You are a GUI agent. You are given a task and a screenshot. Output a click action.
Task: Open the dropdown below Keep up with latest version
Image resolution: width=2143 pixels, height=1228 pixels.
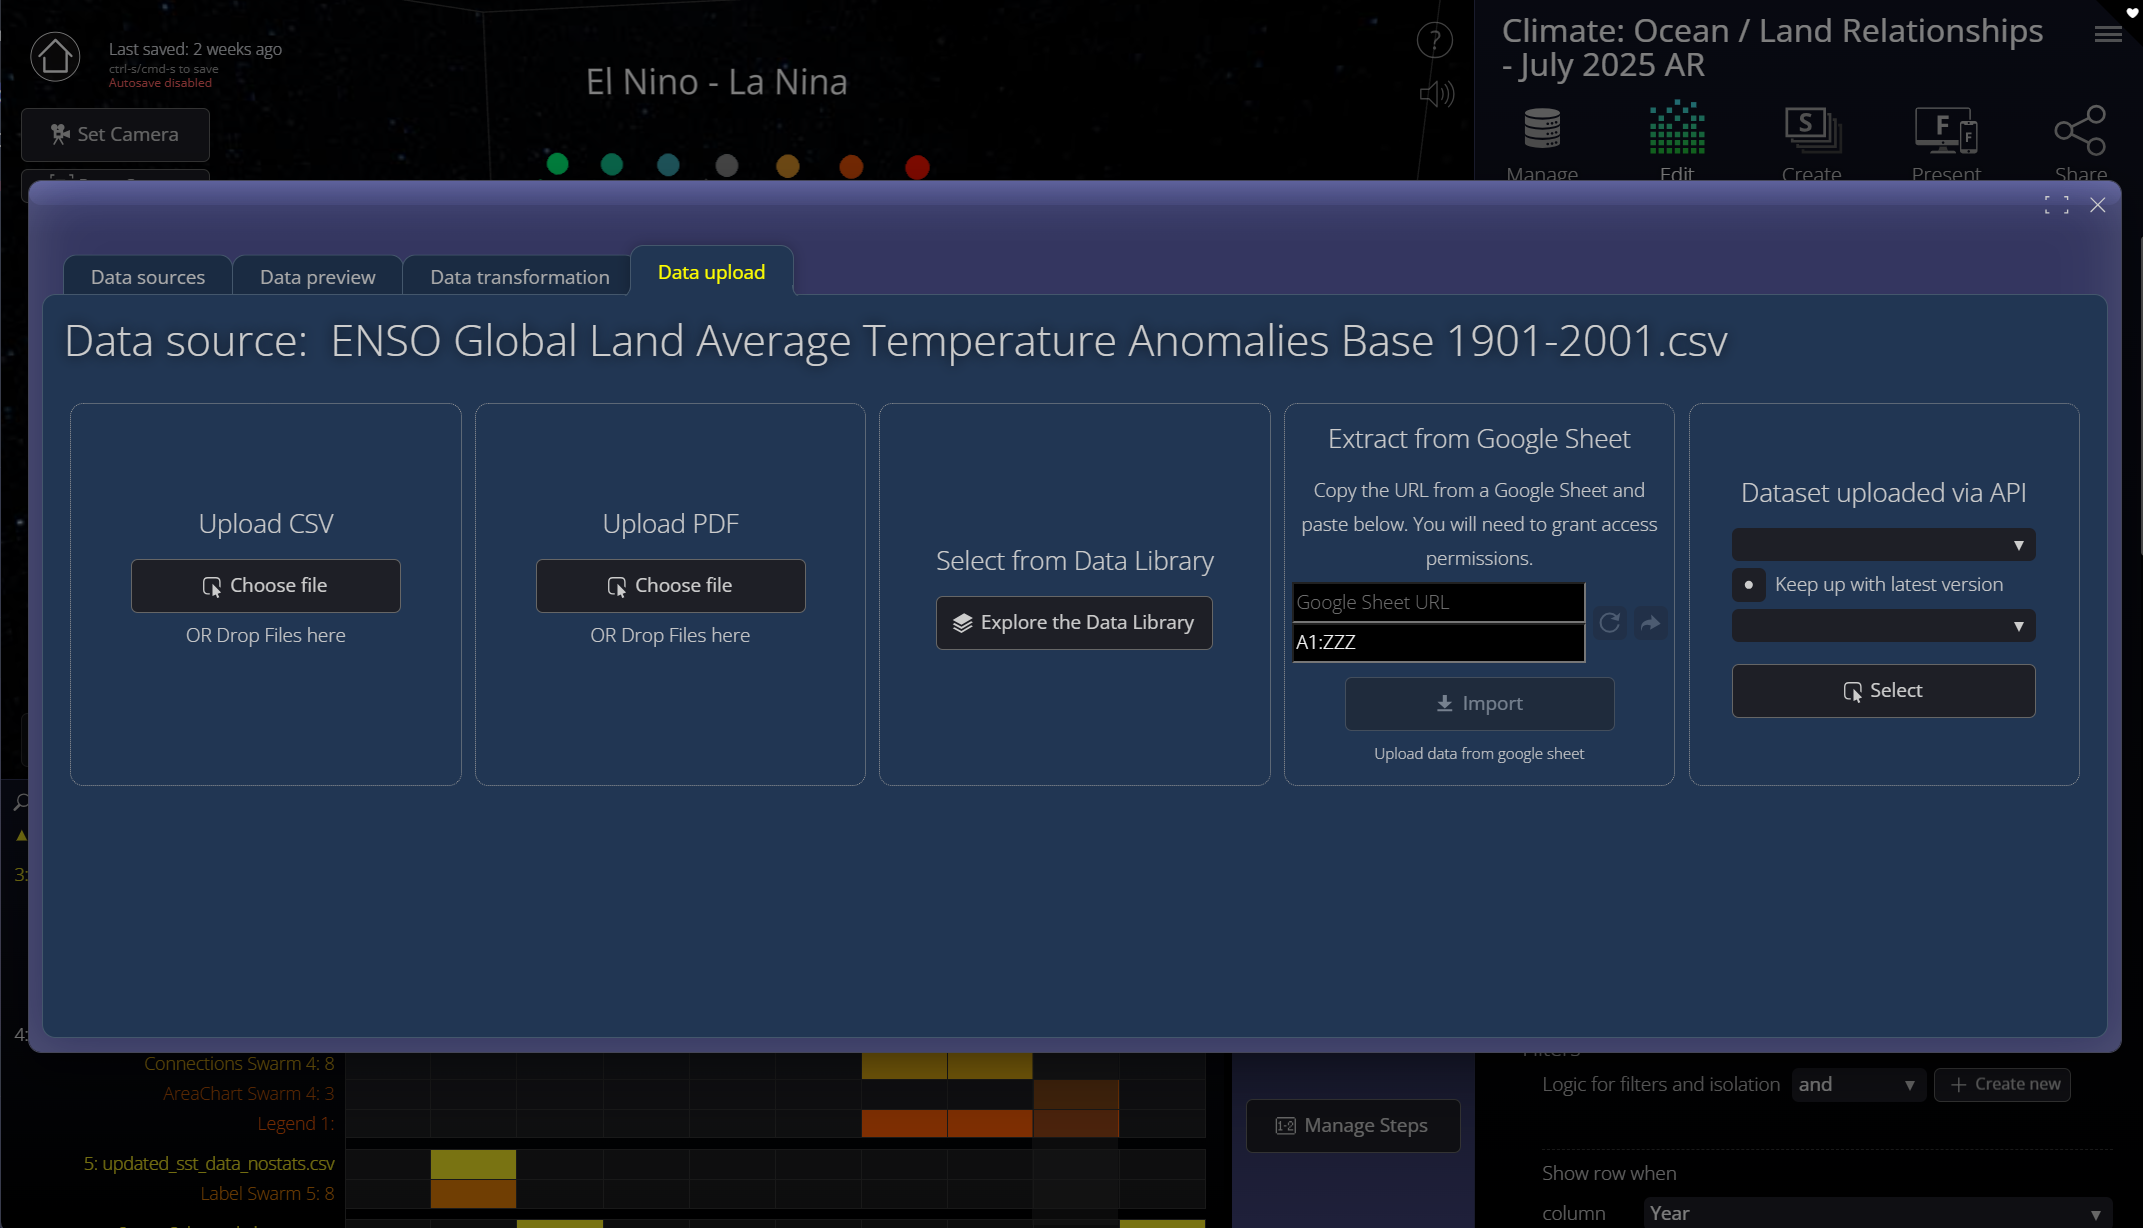[x=1883, y=626]
